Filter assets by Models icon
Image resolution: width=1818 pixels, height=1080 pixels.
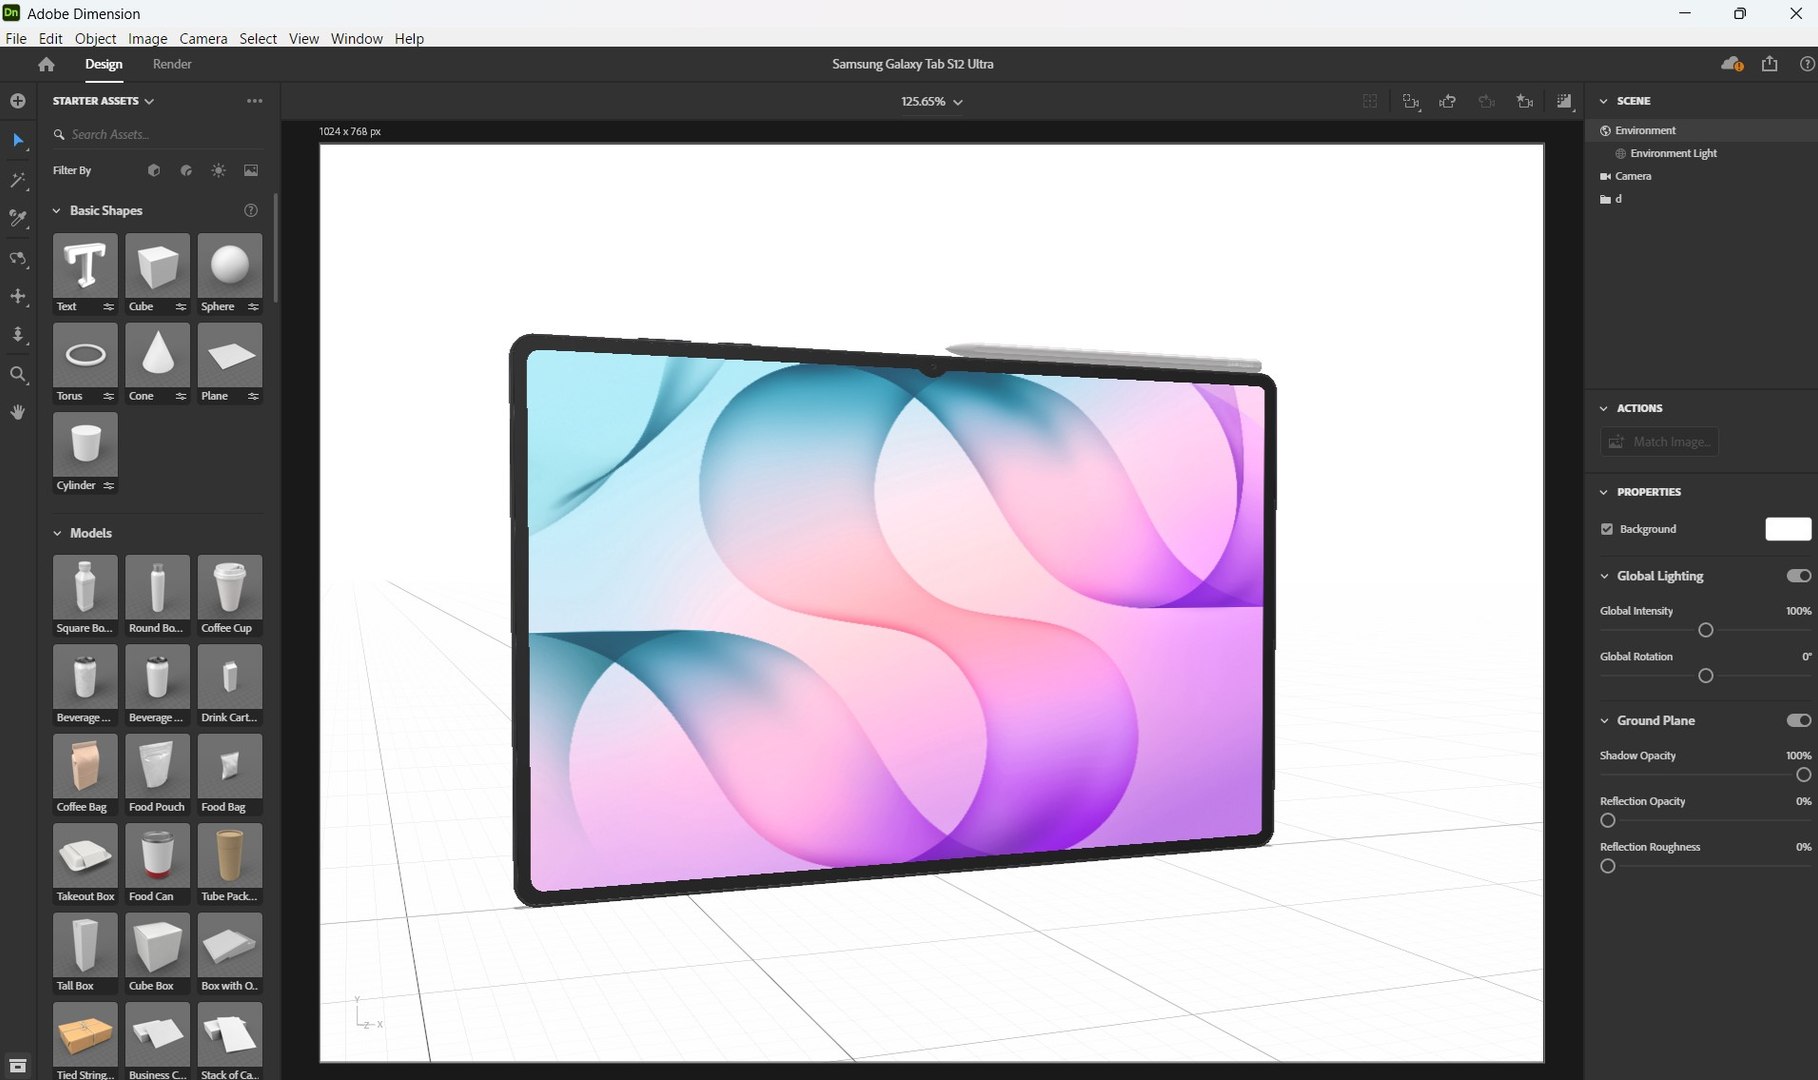click(154, 171)
